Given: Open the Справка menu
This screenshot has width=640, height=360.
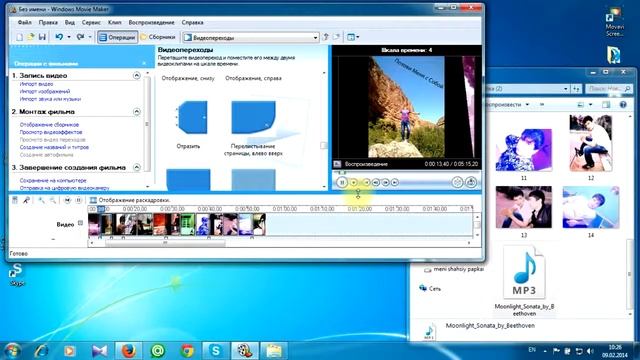Looking at the screenshot, I should 192,22.
